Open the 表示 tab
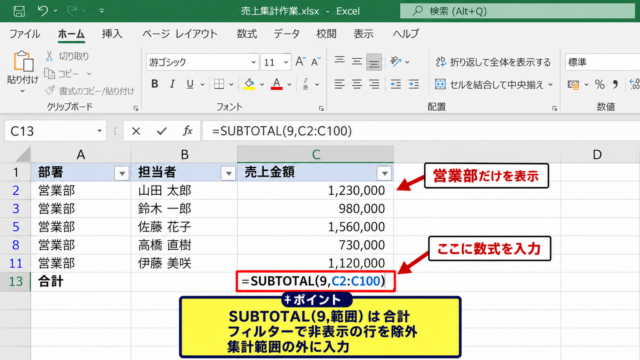The image size is (640, 360). [x=363, y=34]
